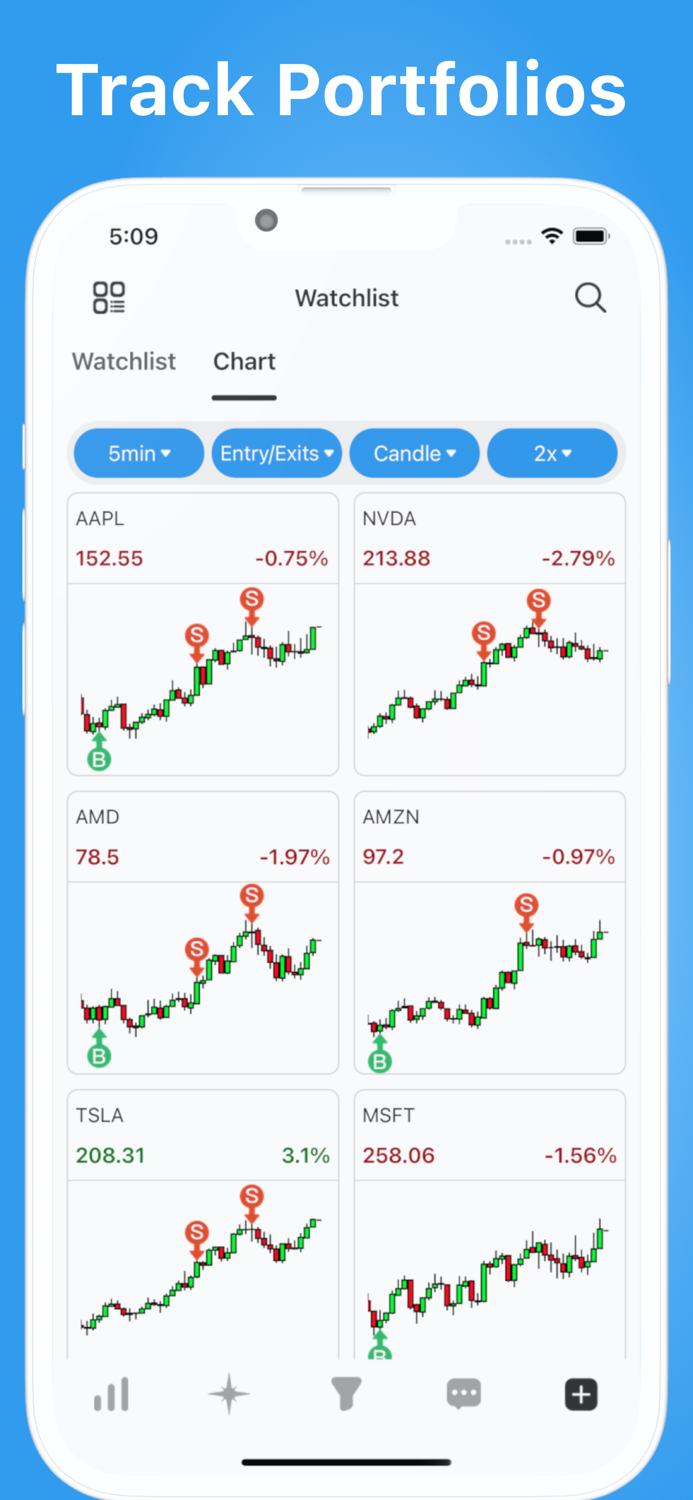This screenshot has height=1500, width=693.
Task: Open the Entry/Exits dropdown
Action: tap(277, 453)
